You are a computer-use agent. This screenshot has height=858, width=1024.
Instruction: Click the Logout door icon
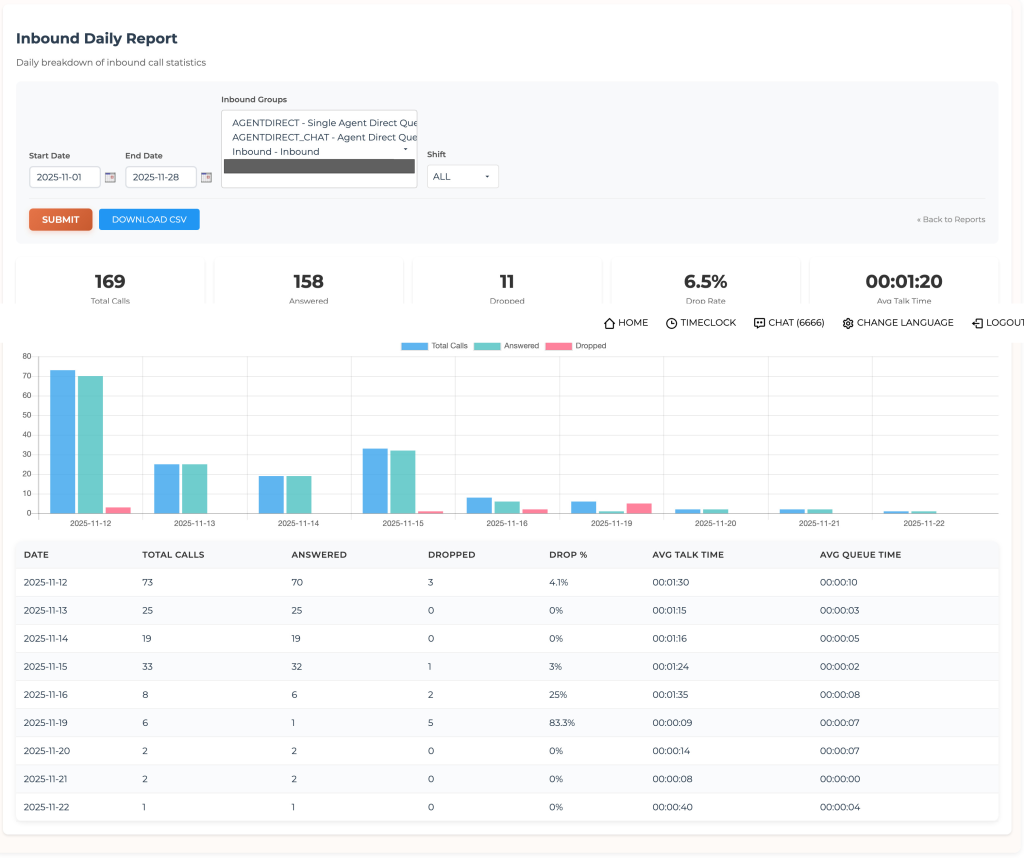pyautogui.click(x=977, y=323)
